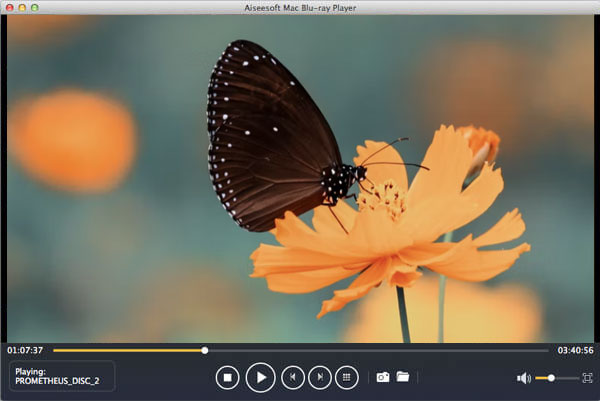Click the playback progress bar handle
600x401 pixels.
[205, 350]
